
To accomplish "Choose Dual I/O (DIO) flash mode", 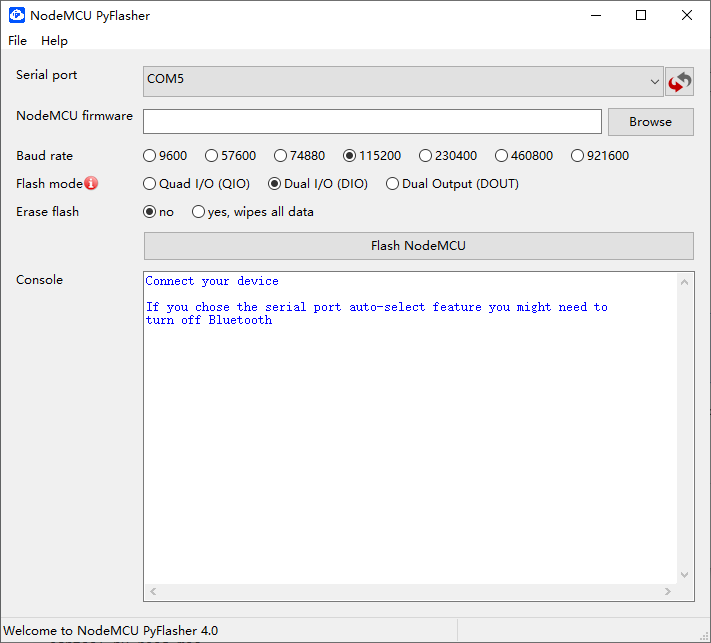I will 318,184.
